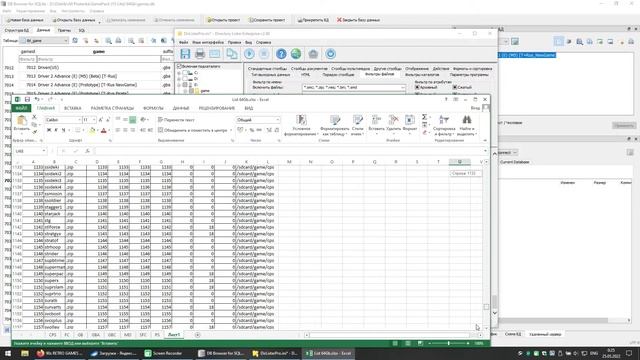640x360 pixels.
Task: Click the email envelope icon in Directory Lister
Action: (x=215, y=54)
